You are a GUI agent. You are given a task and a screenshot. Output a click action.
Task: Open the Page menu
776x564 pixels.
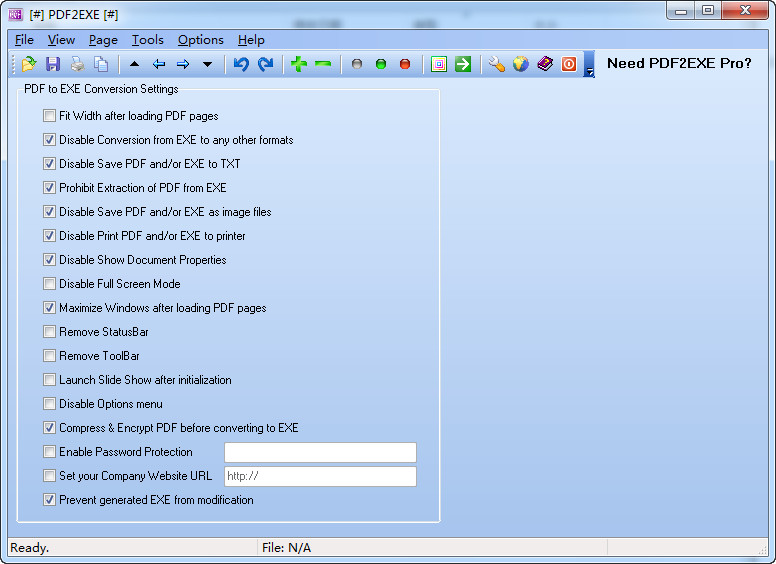[x=103, y=40]
